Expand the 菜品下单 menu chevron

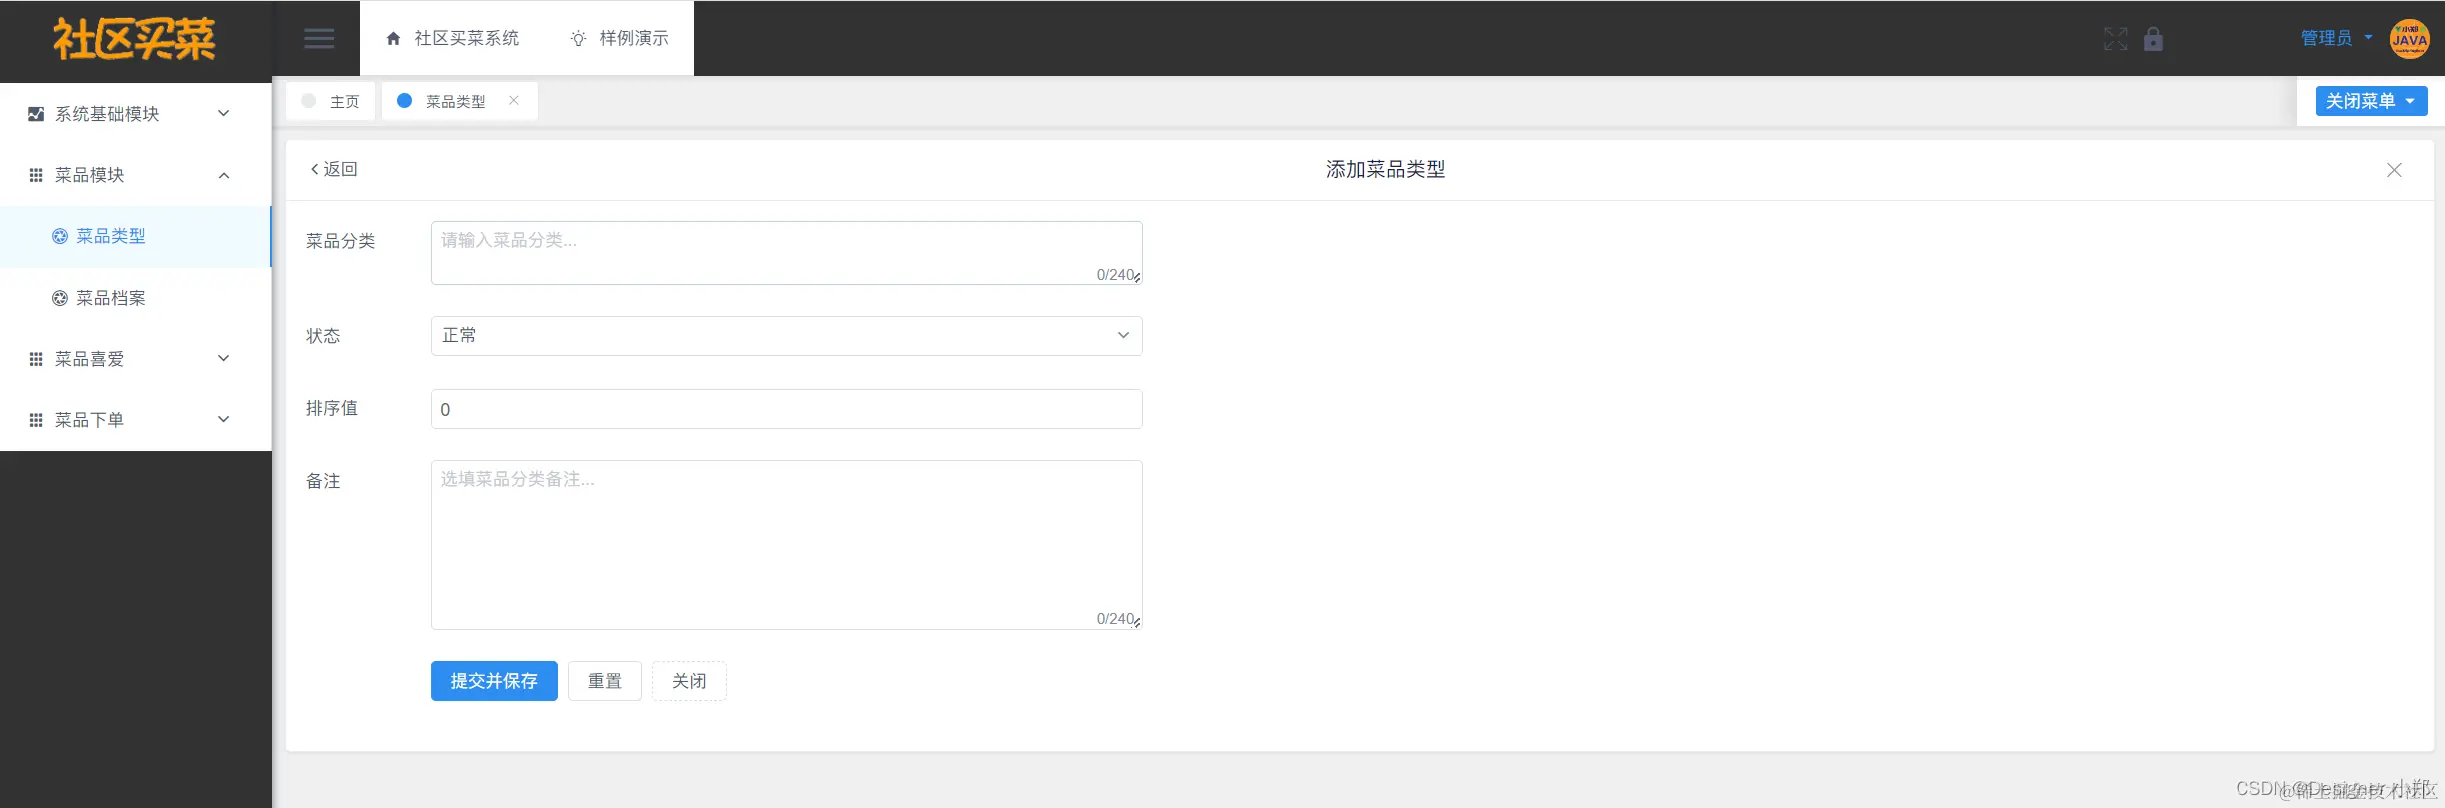point(224,419)
